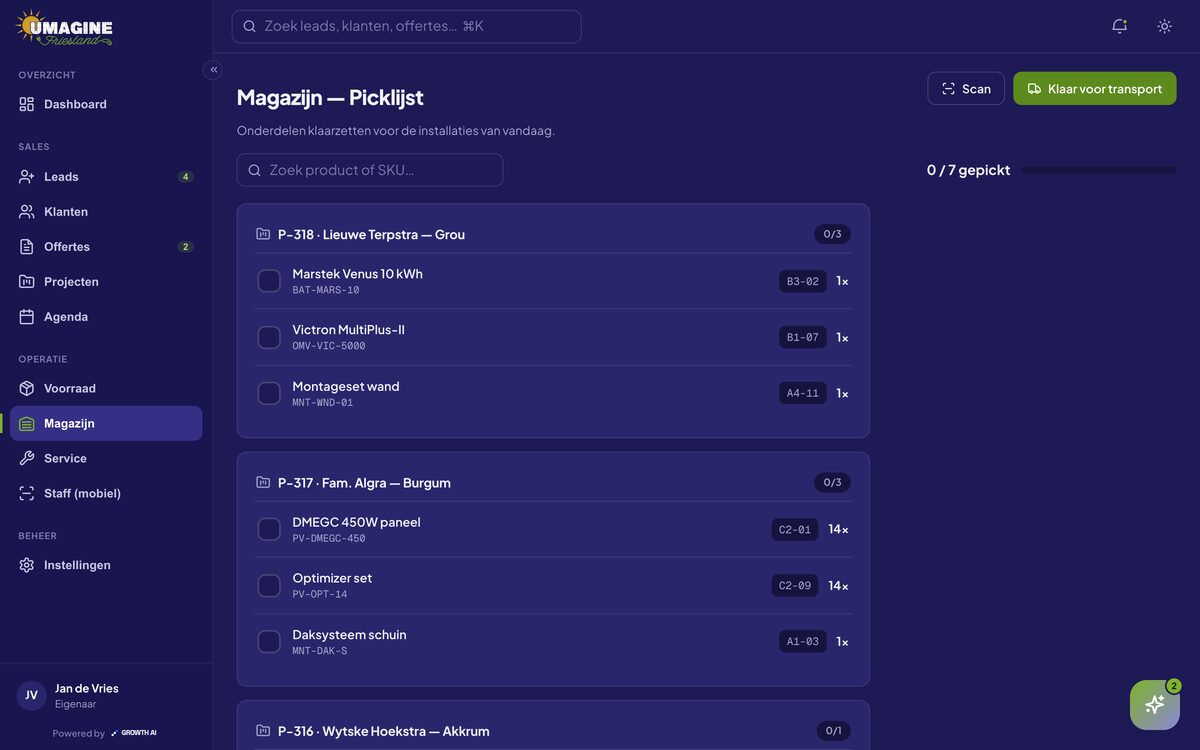Mark Montageset wand as picked

pyautogui.click(x=269, y=393)
